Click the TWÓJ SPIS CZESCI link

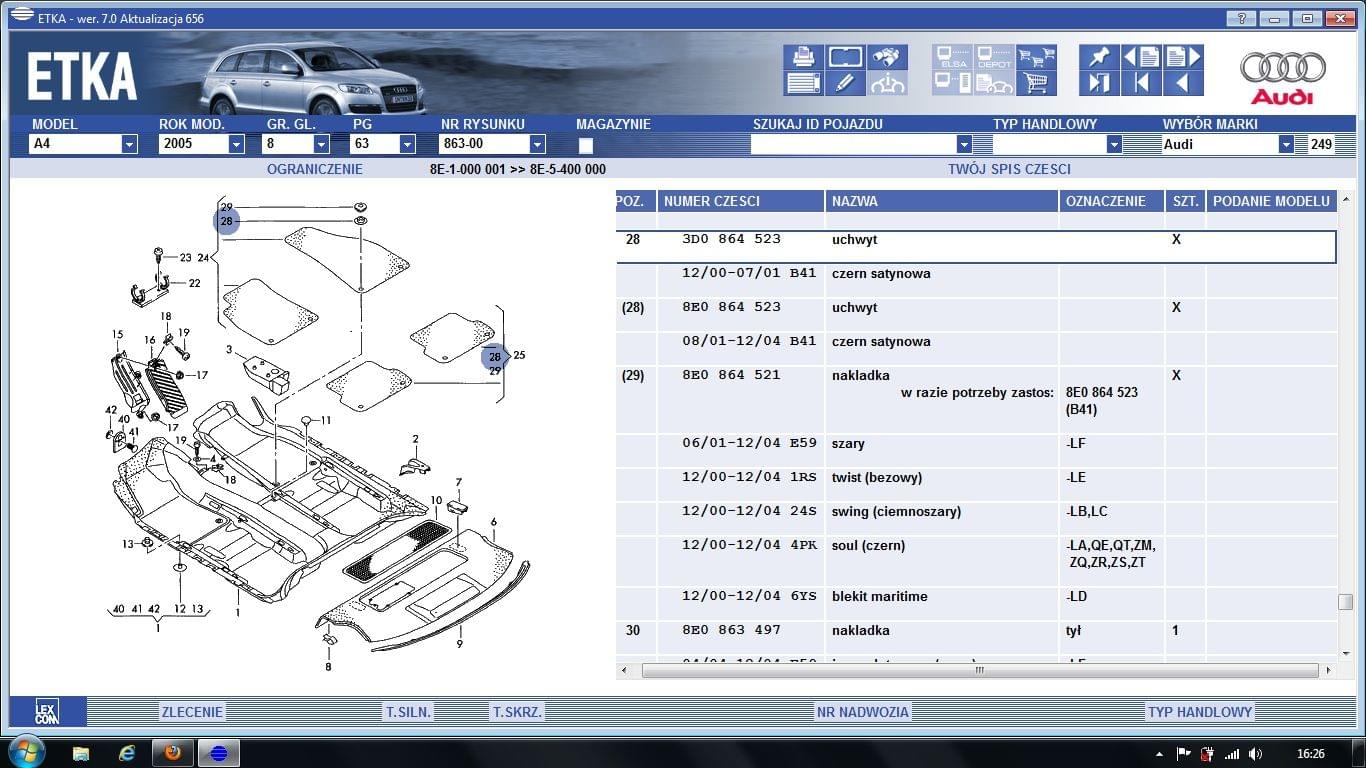click(1009, 169)
